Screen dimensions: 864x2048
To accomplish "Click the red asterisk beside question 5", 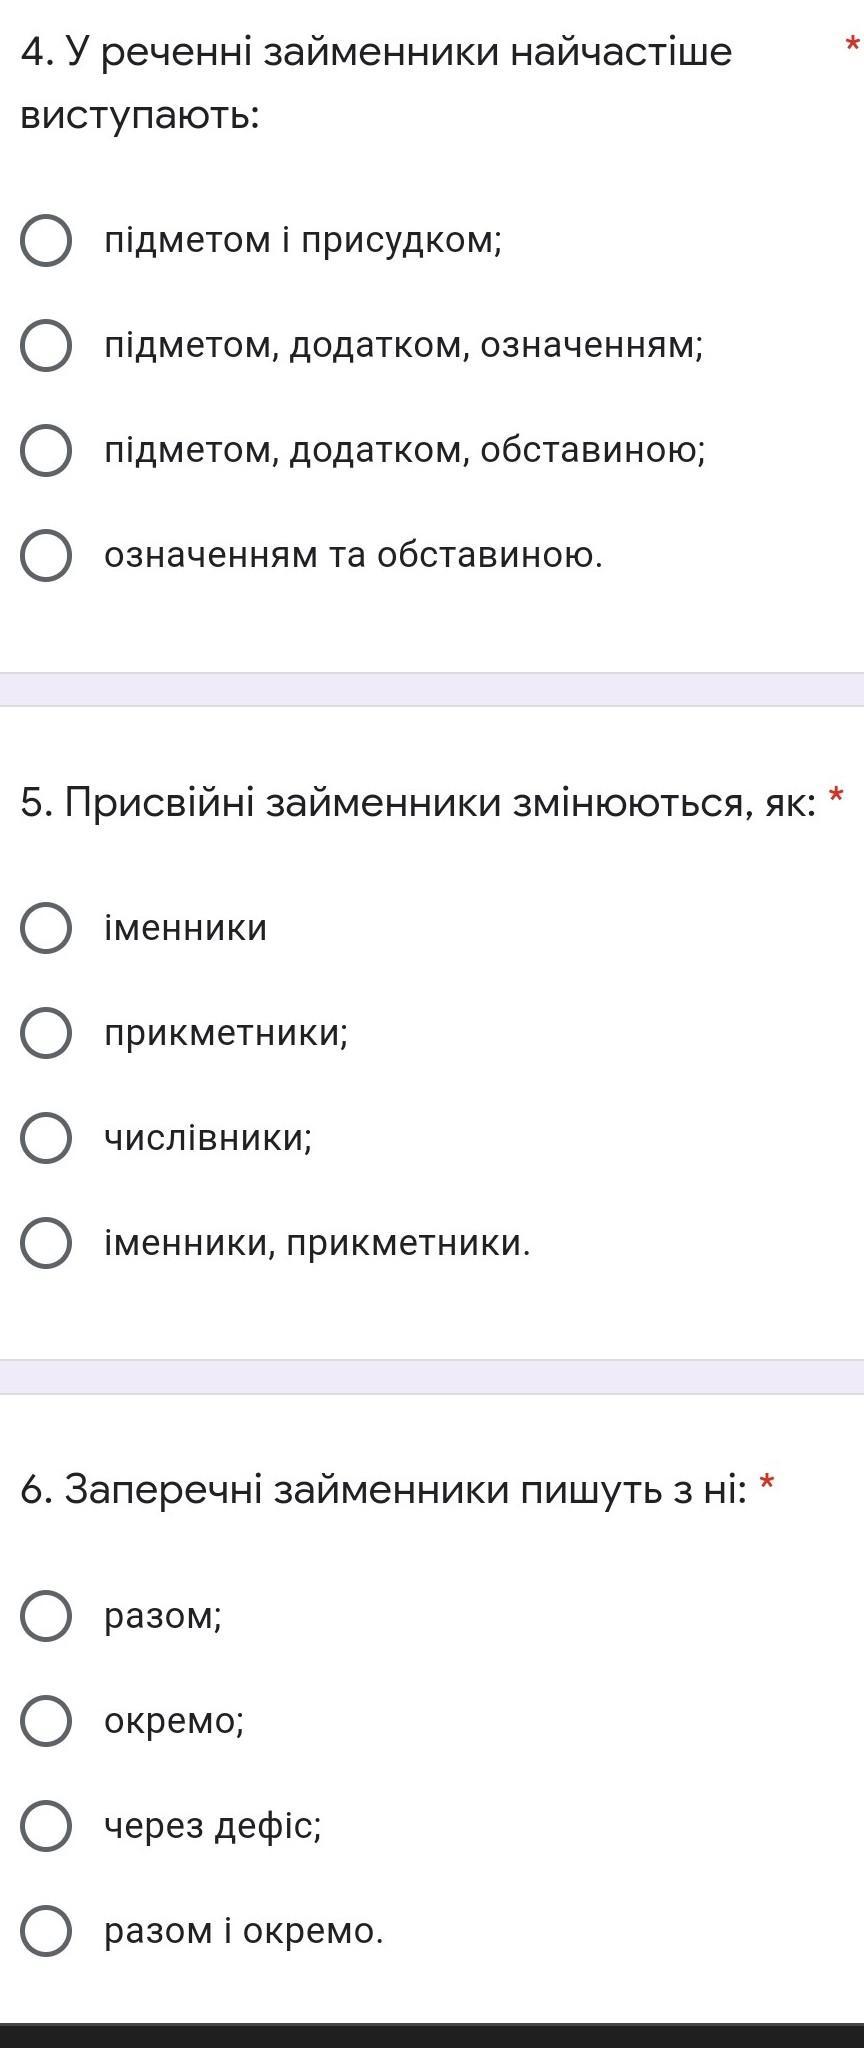I will point(837,798).
